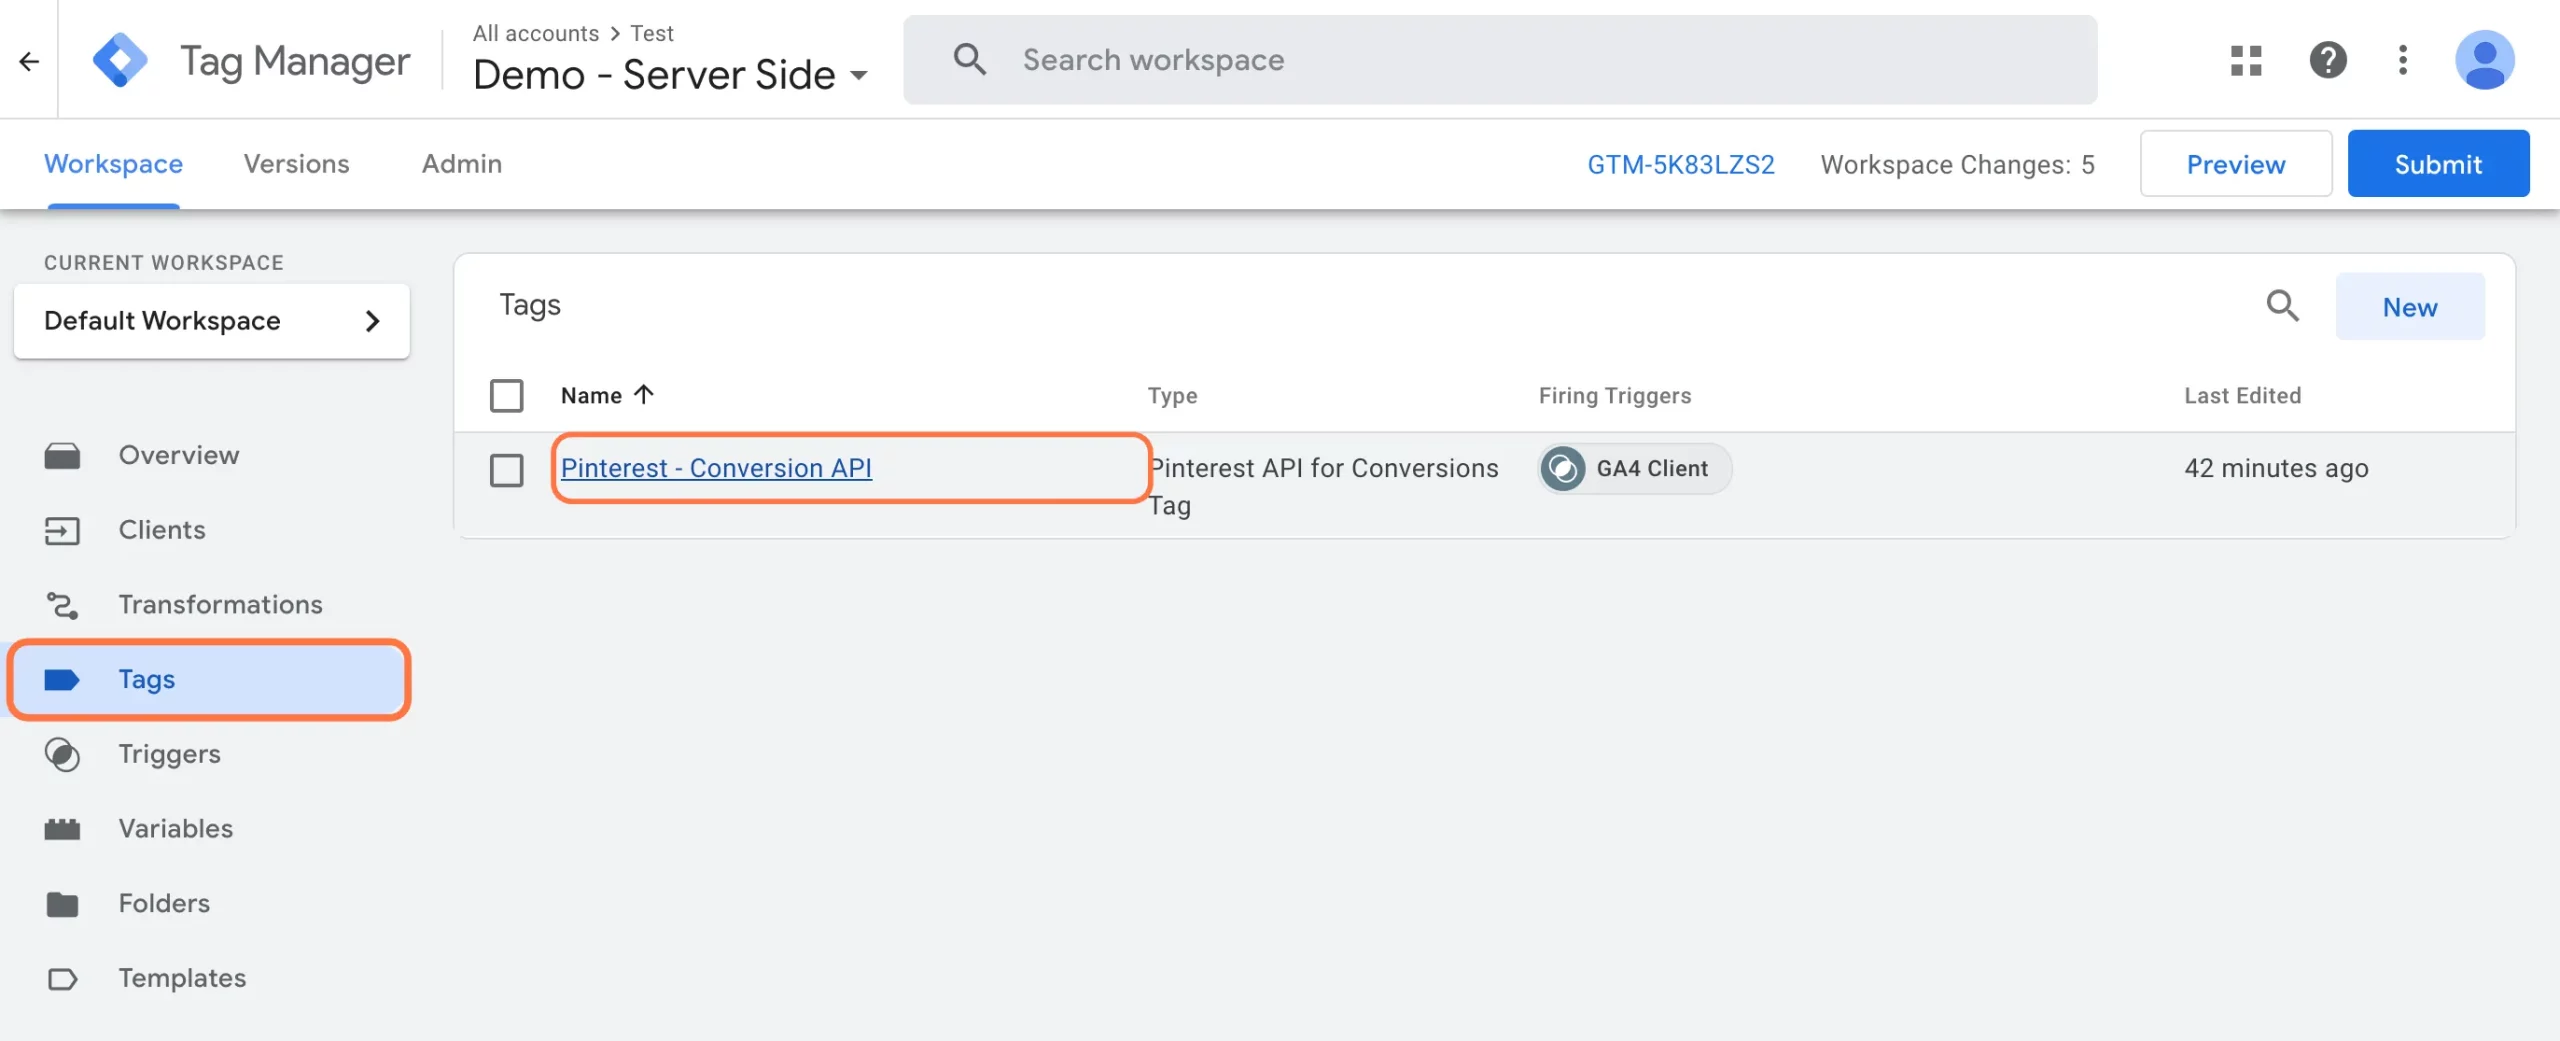The width and height of the screenshot is (2560, 1041).
Task: Select Tags in the sidebar
Action: [x=208, y=680]
